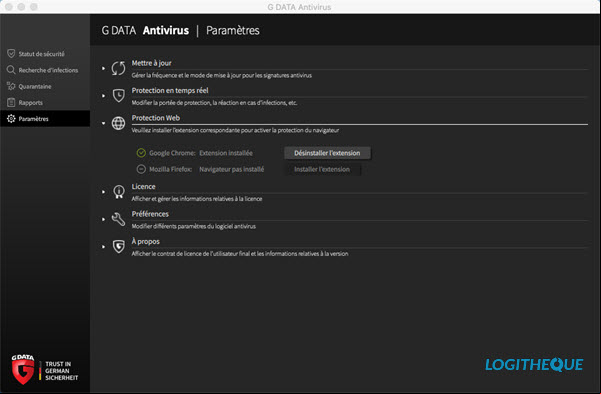Click the Licence heading

[143, 186]
